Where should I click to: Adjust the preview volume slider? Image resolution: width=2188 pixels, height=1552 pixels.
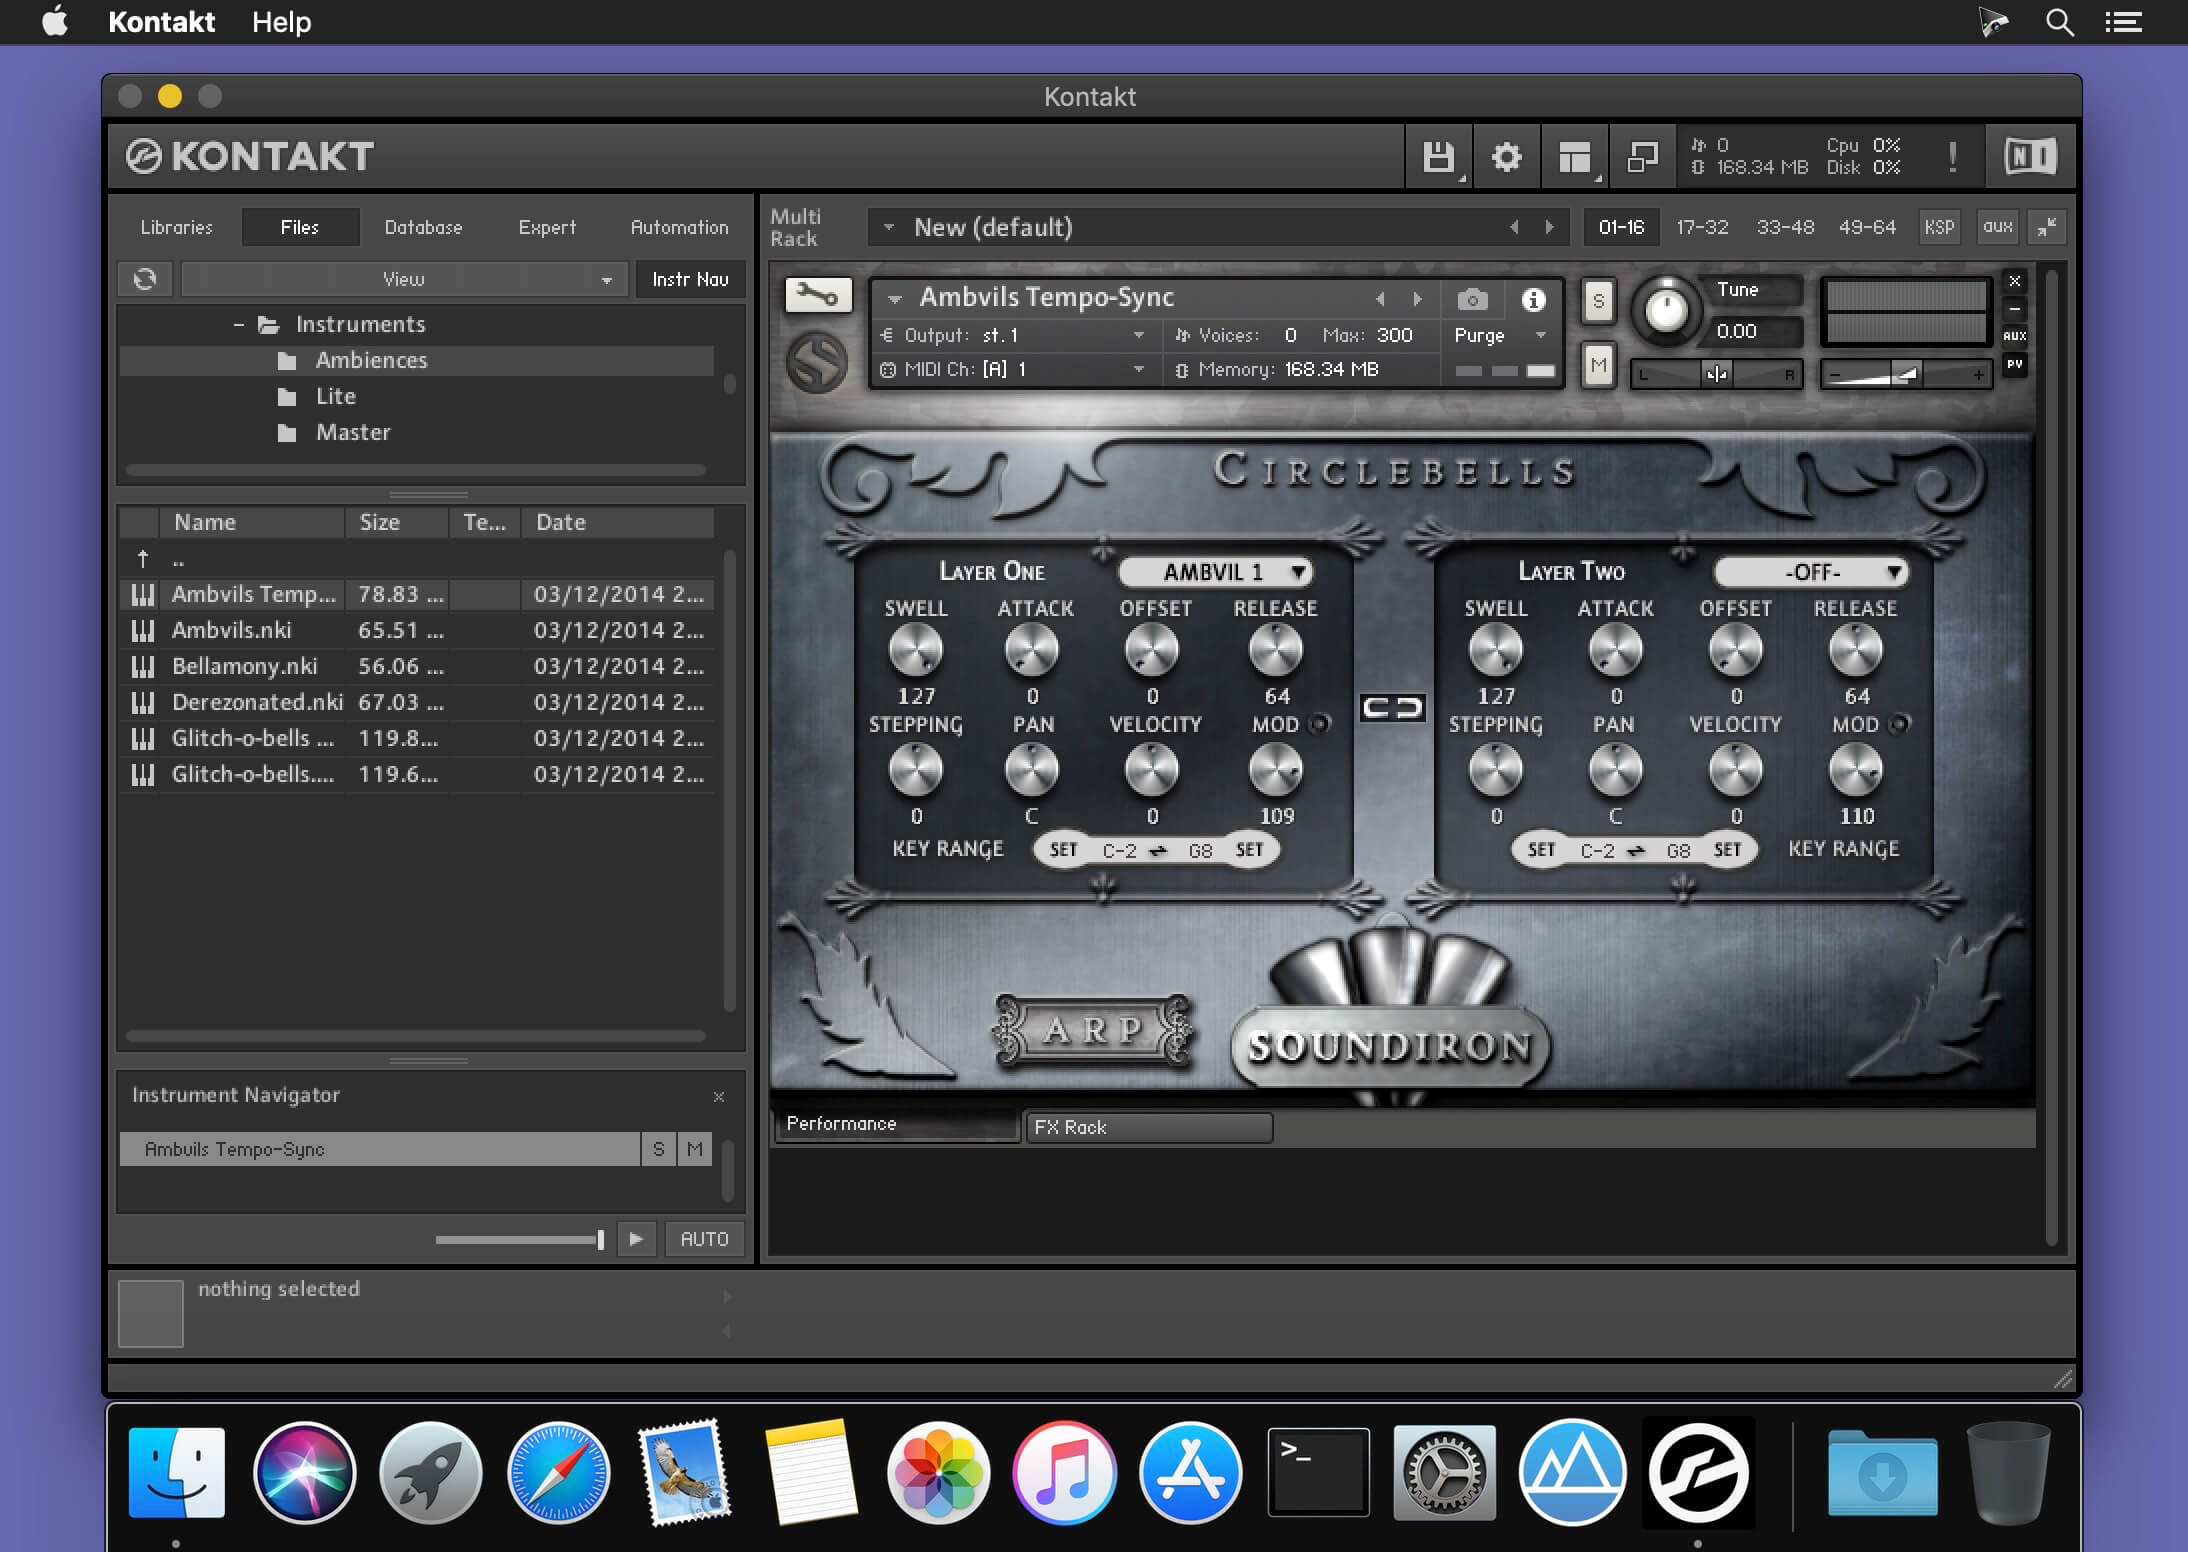pyautogui.click(x=520, y=1240)
